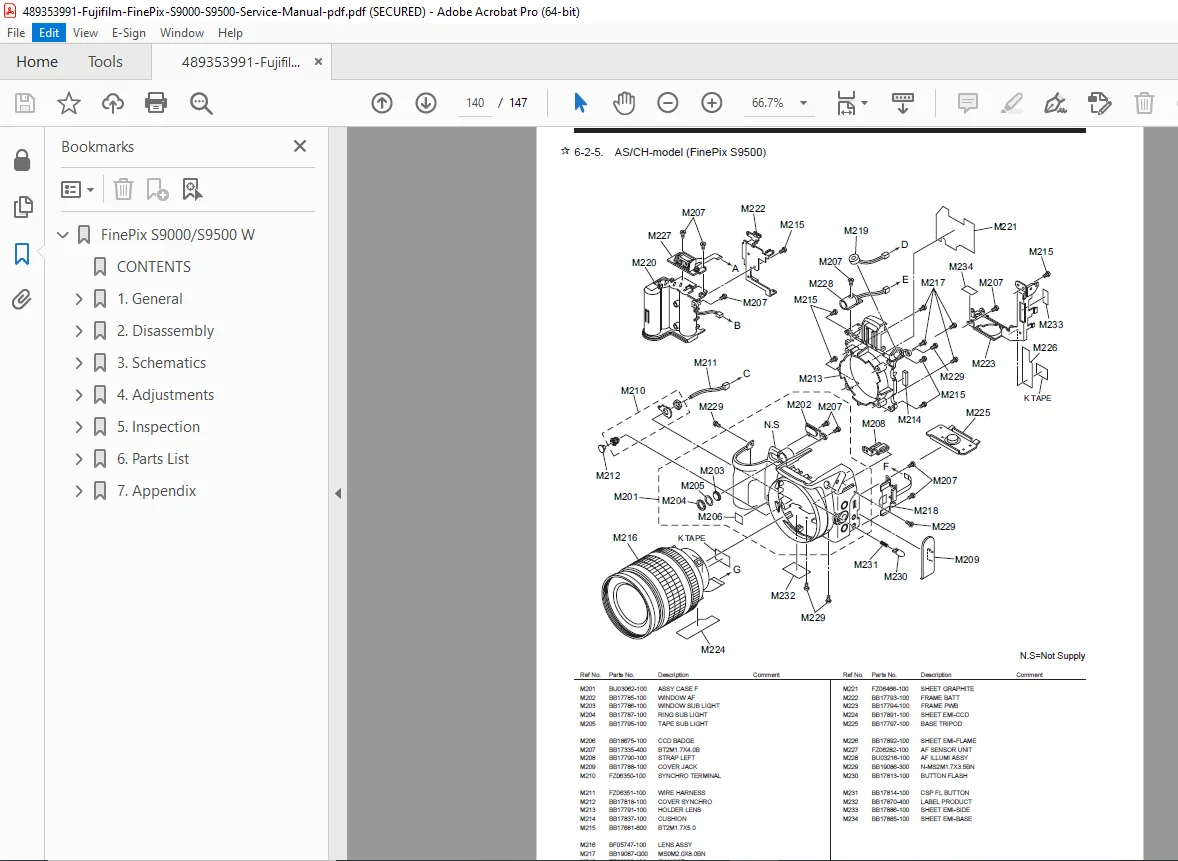The image size is (1178, 861).
Task: Close the document tab
Action: point(319,62)
